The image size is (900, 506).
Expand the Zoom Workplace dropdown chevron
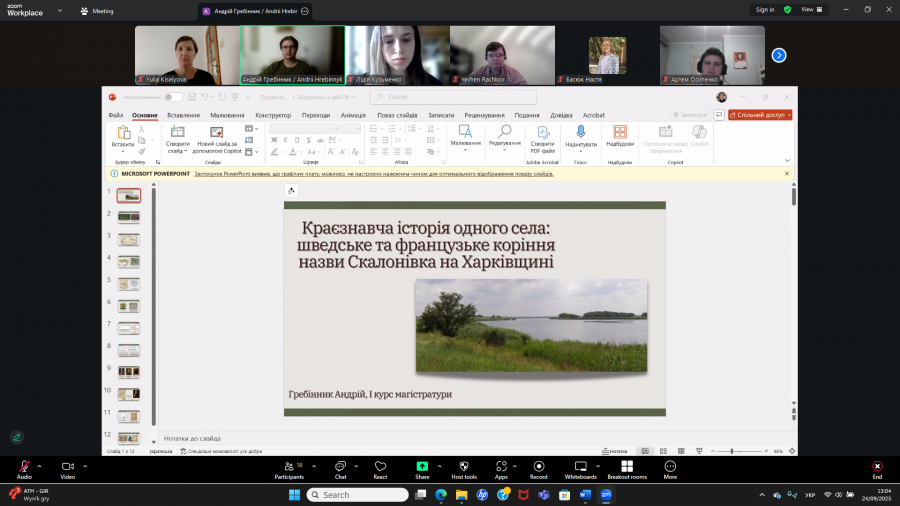point(61,11)
